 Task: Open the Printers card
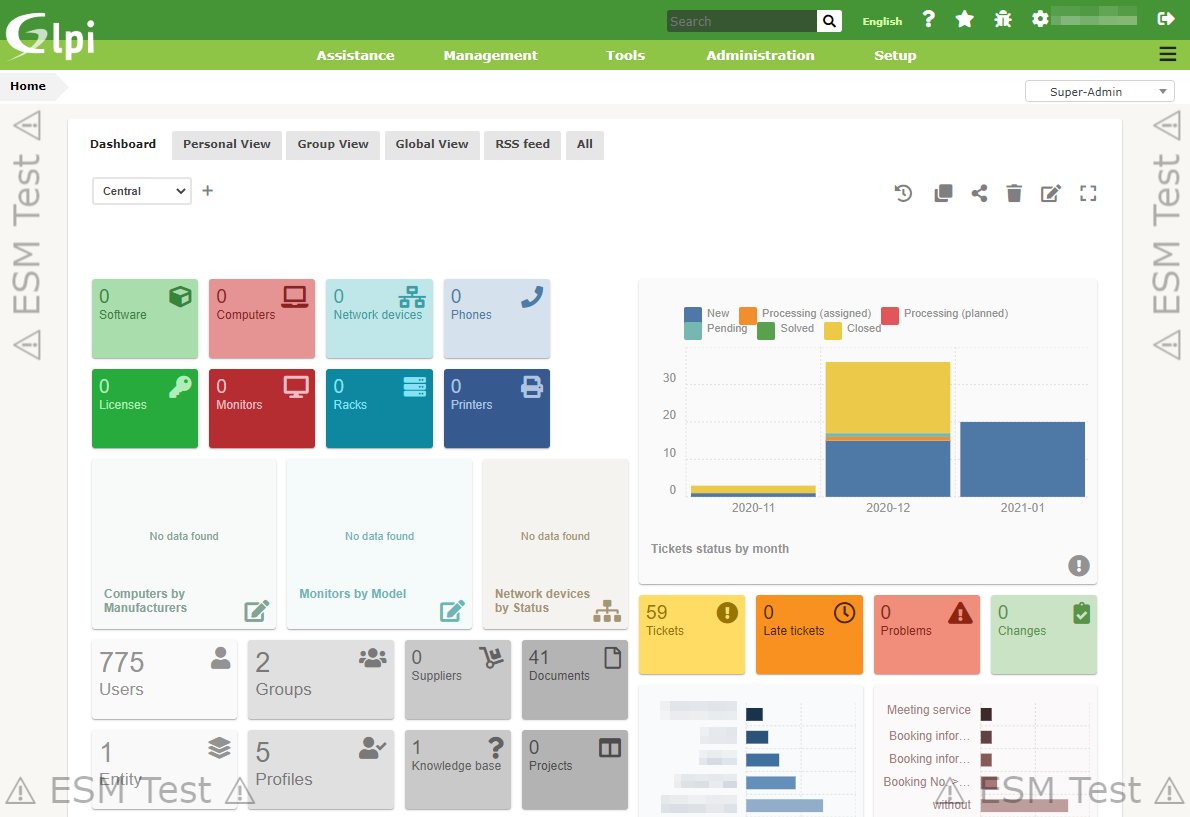point(496,409)
